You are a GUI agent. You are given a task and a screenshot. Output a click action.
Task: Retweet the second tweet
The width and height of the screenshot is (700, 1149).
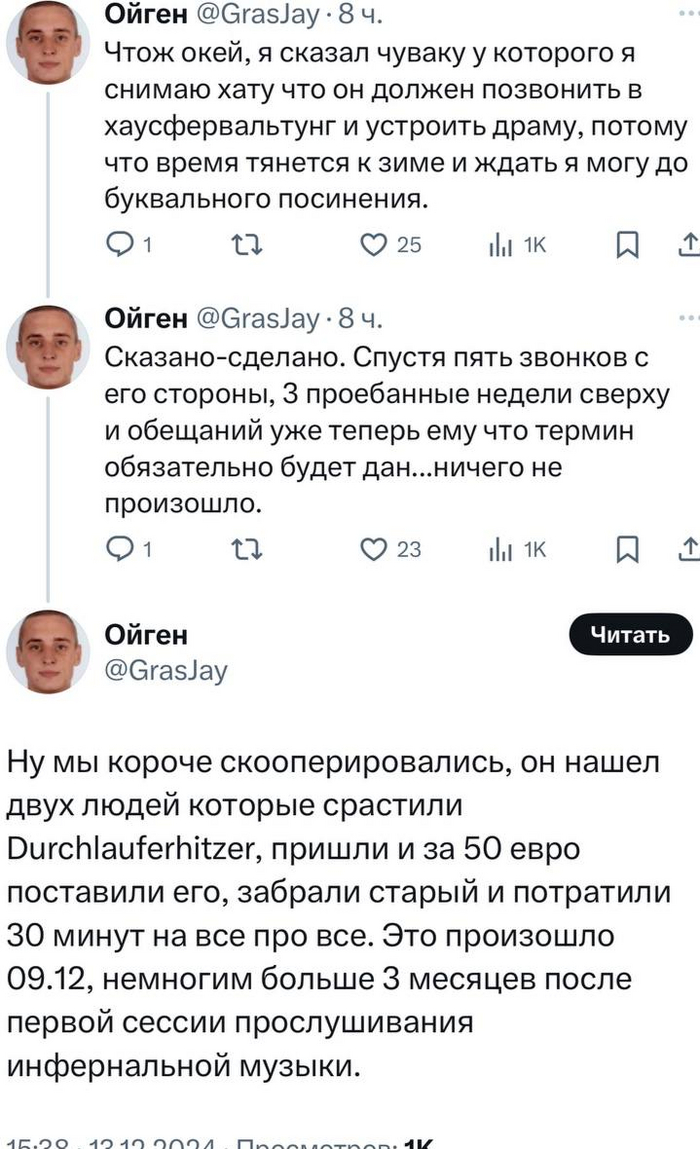(244, 549)
